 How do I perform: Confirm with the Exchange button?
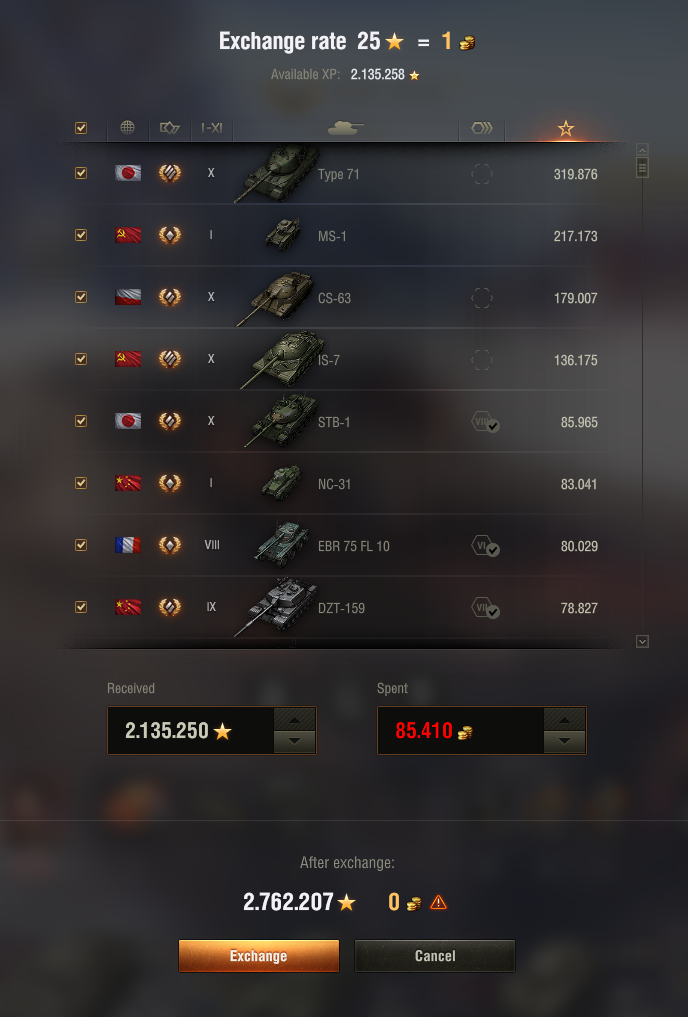(x=259, y=956)
